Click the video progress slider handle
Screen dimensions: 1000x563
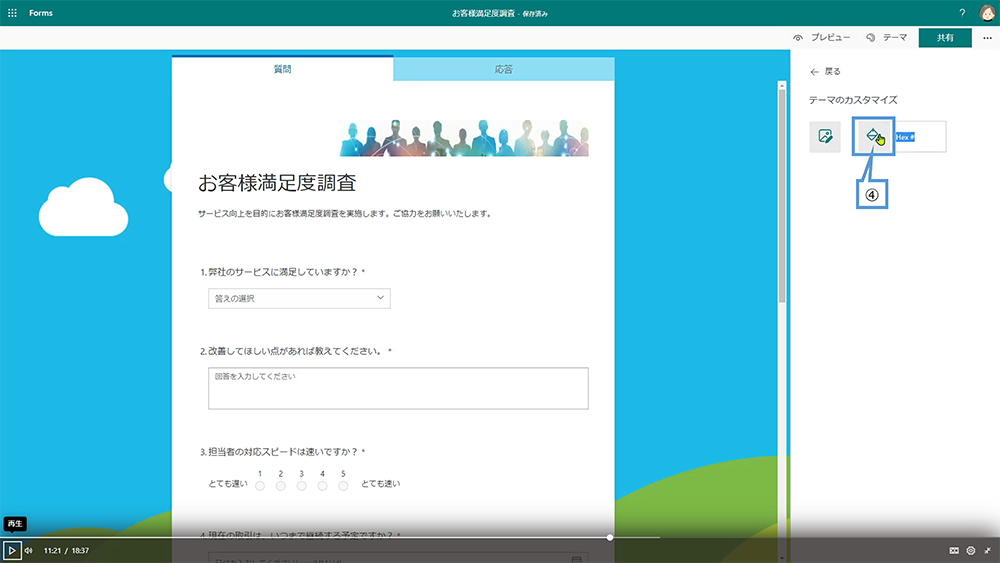click(610, 537)
